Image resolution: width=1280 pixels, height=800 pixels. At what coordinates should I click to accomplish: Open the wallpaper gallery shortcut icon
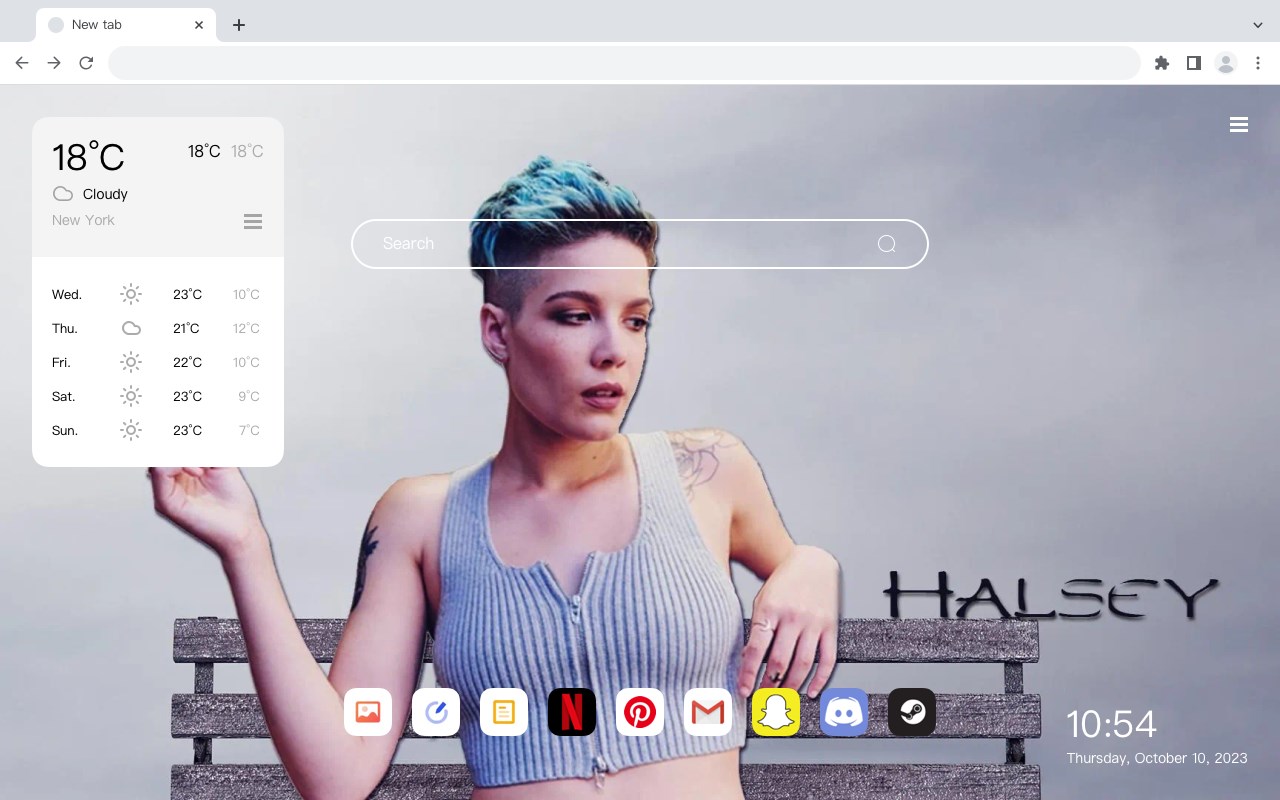click(x=368, y=712)
